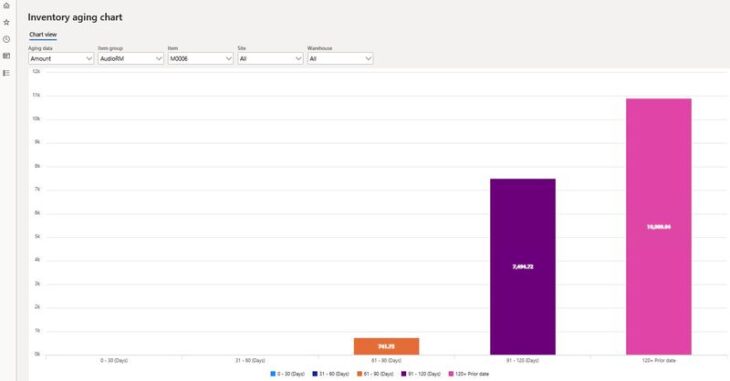The width and height of the screenshot is (730, 381).
Task: Open Workspaces icon in sidebar
Action: pyautogui.click(x=7, y=56)
